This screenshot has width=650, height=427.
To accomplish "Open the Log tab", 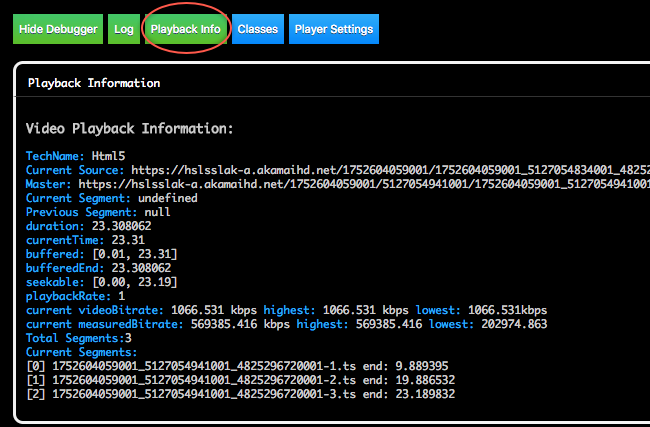I will click(x=124, y=29).
